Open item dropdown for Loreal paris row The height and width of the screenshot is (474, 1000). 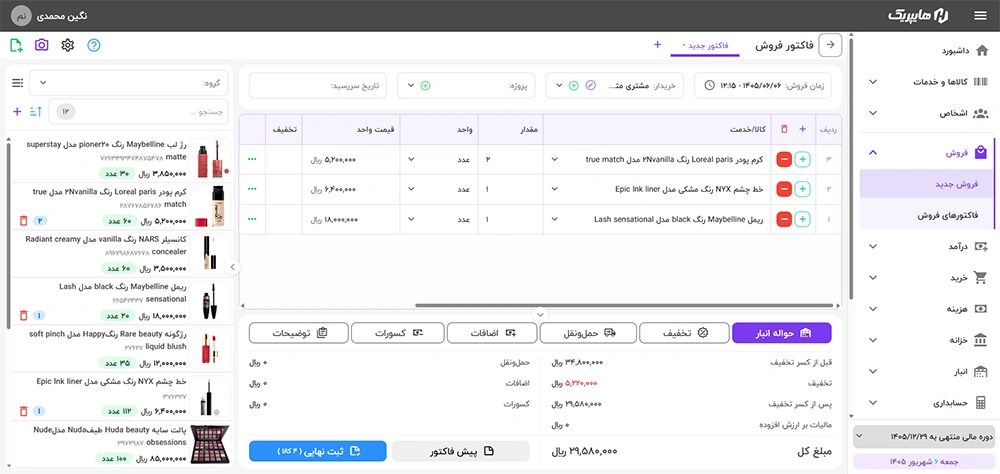point(554,159)
